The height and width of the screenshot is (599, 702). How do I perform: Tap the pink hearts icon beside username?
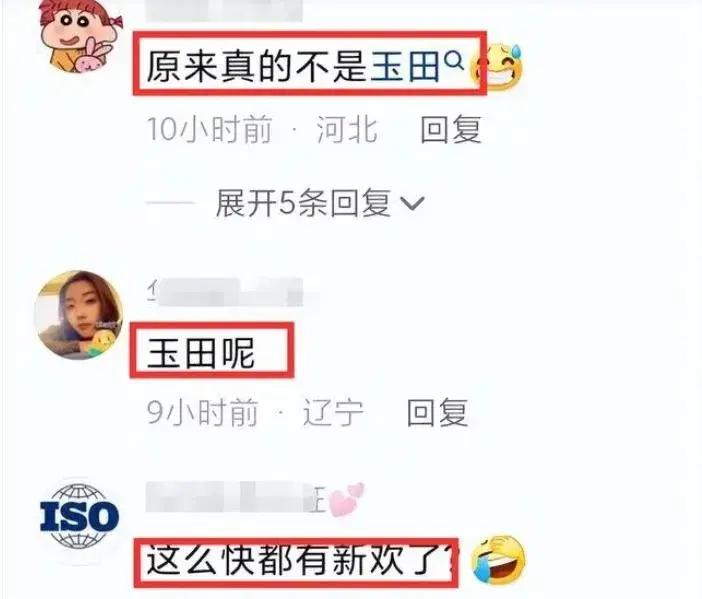(346, 499)
